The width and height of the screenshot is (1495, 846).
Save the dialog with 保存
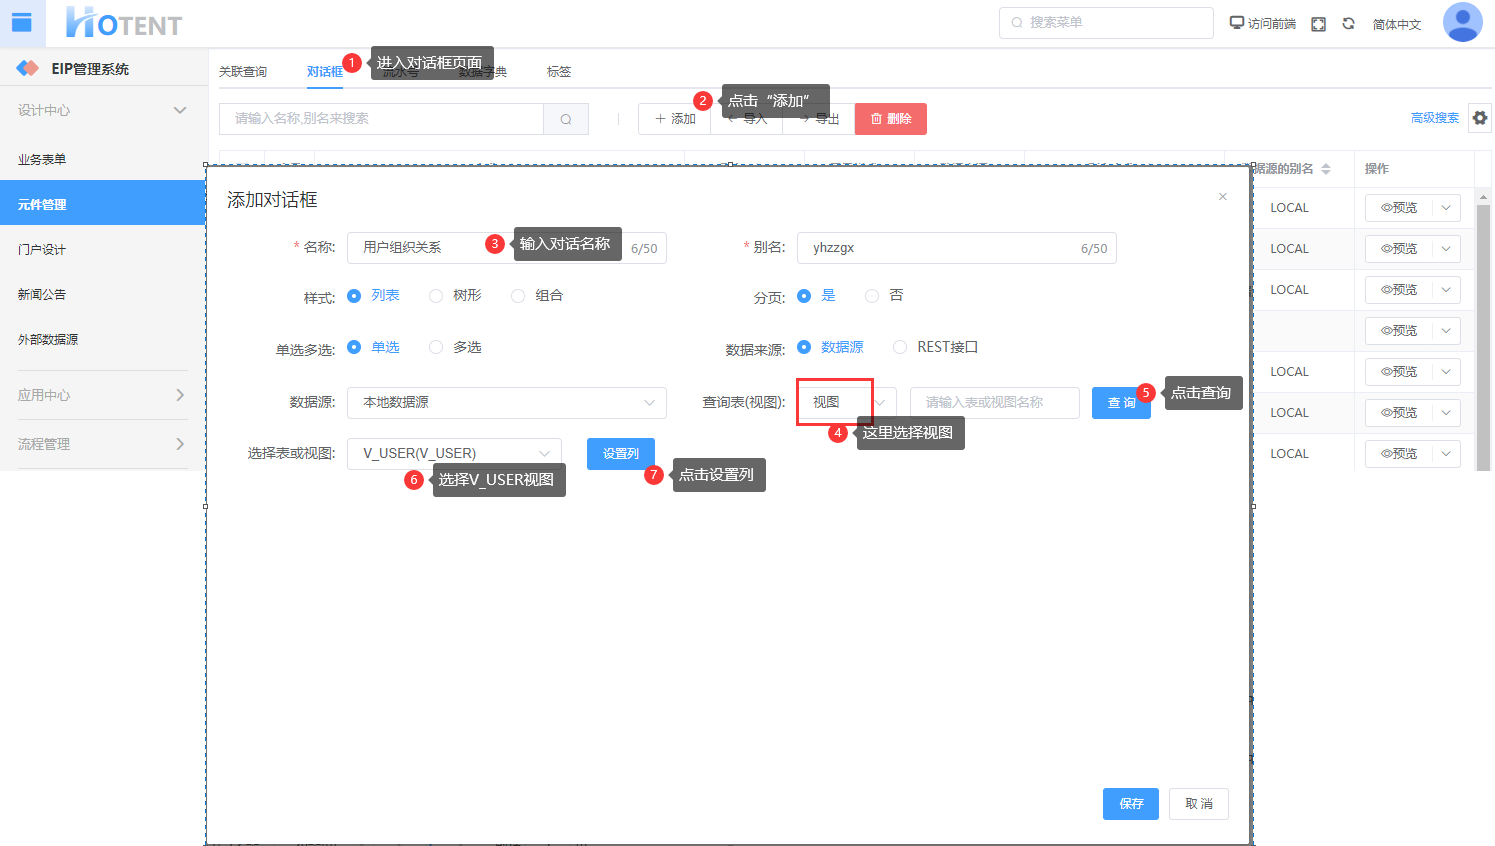pyautogui.click(x=1131, y=804)
